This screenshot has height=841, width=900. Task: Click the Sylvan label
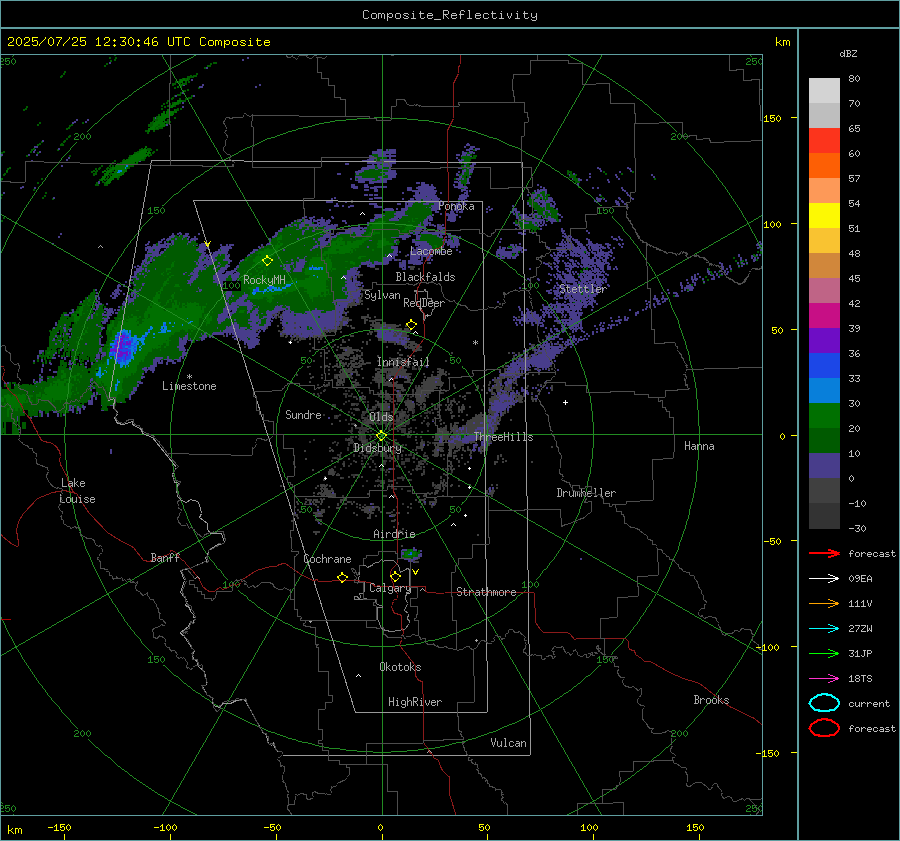click(x=382, y=295)
